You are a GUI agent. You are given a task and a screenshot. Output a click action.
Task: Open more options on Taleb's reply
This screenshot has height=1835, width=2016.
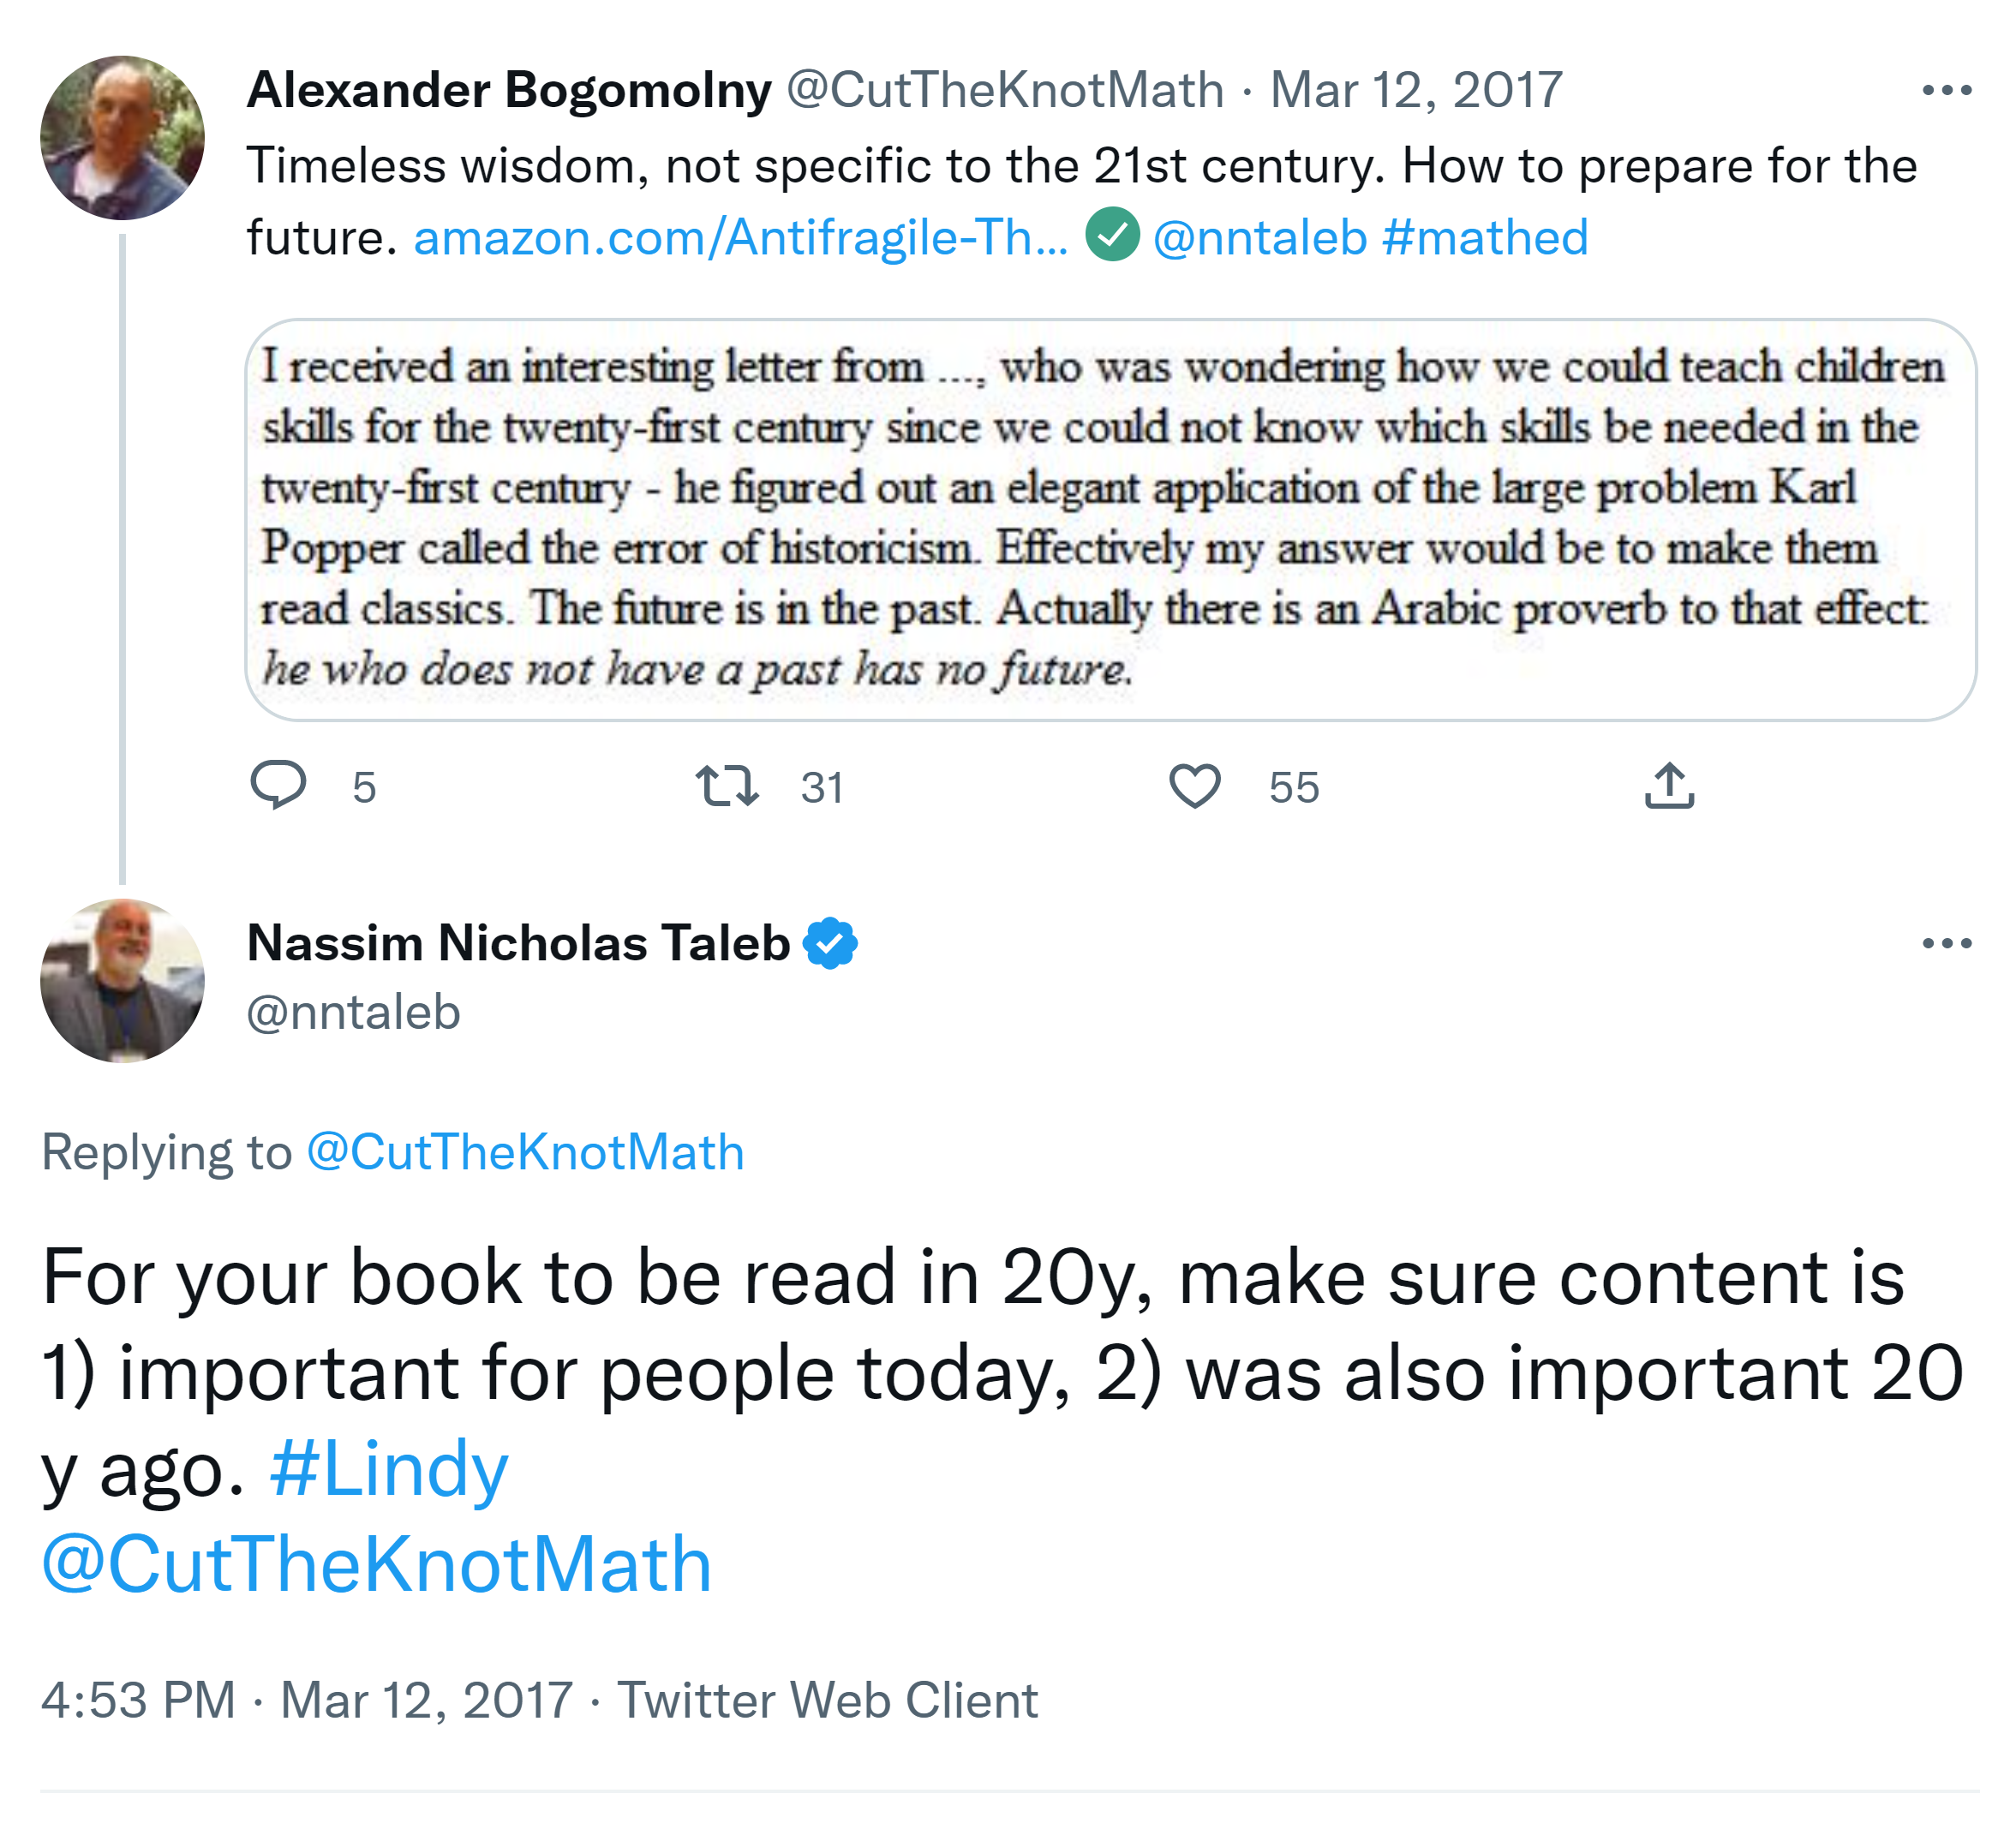tap(1946, 943)
